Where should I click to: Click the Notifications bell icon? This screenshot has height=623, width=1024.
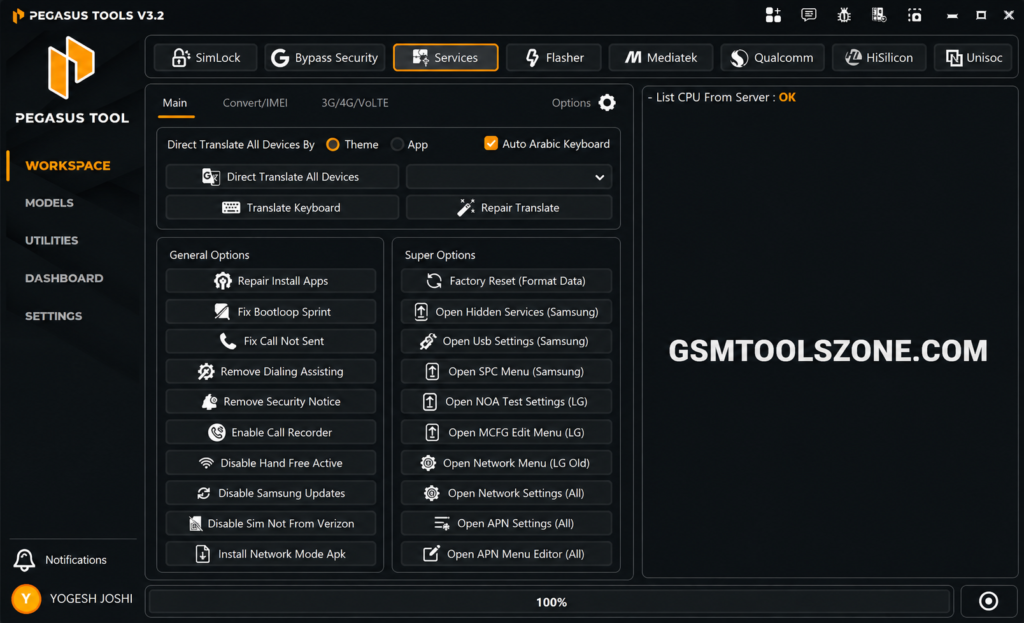(x=24, y=560)
